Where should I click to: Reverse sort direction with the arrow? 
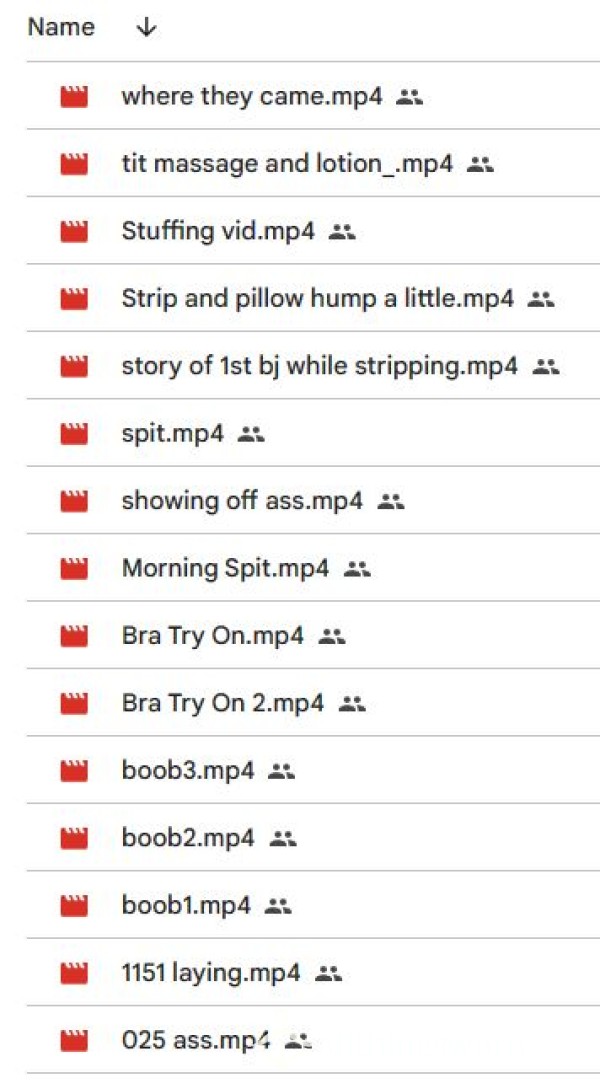pos(146,28)
